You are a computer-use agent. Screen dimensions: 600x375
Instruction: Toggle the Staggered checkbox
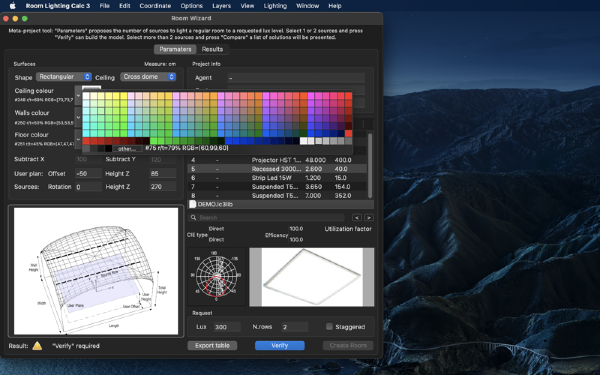click(x=329, y=326)
